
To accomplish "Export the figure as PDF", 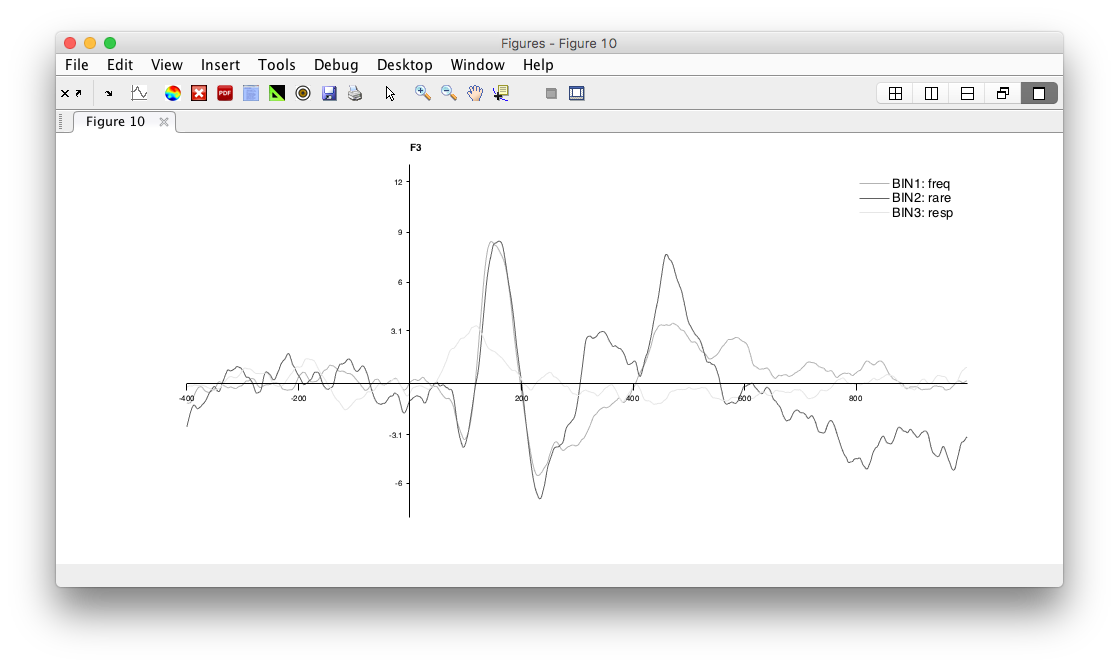I will click(x=224, y=92).
